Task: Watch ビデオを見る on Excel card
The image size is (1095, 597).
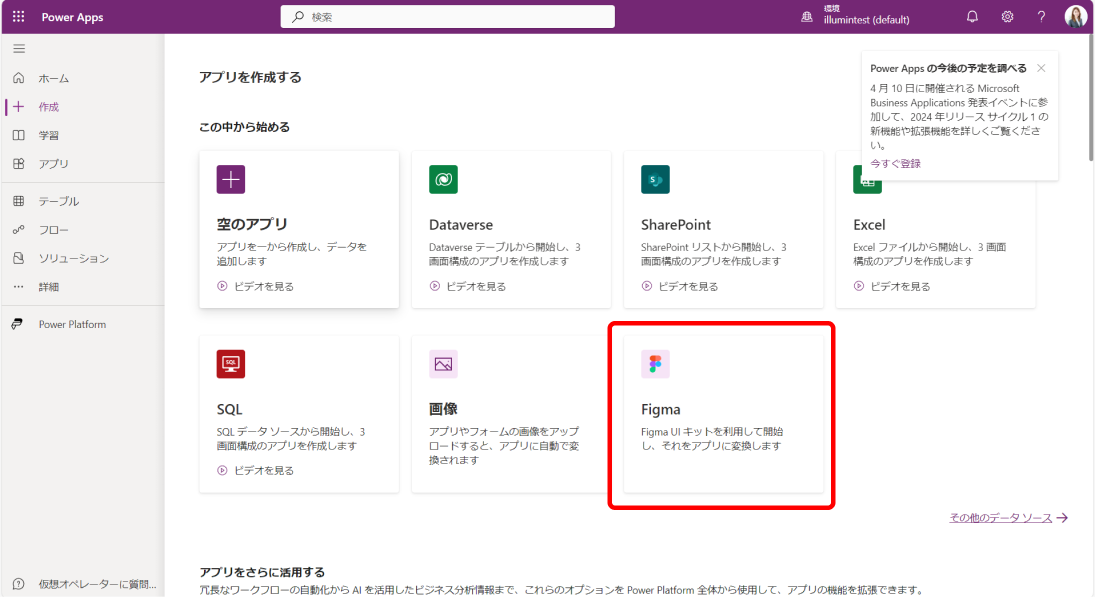Action: click(x=900, y=286)
